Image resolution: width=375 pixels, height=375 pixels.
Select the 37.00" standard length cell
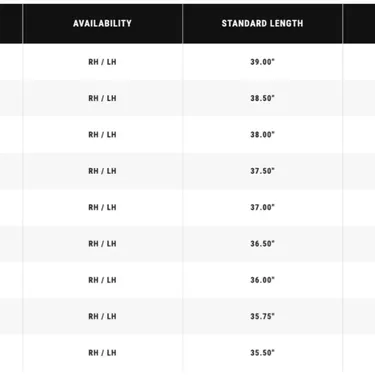pos(262,207)
